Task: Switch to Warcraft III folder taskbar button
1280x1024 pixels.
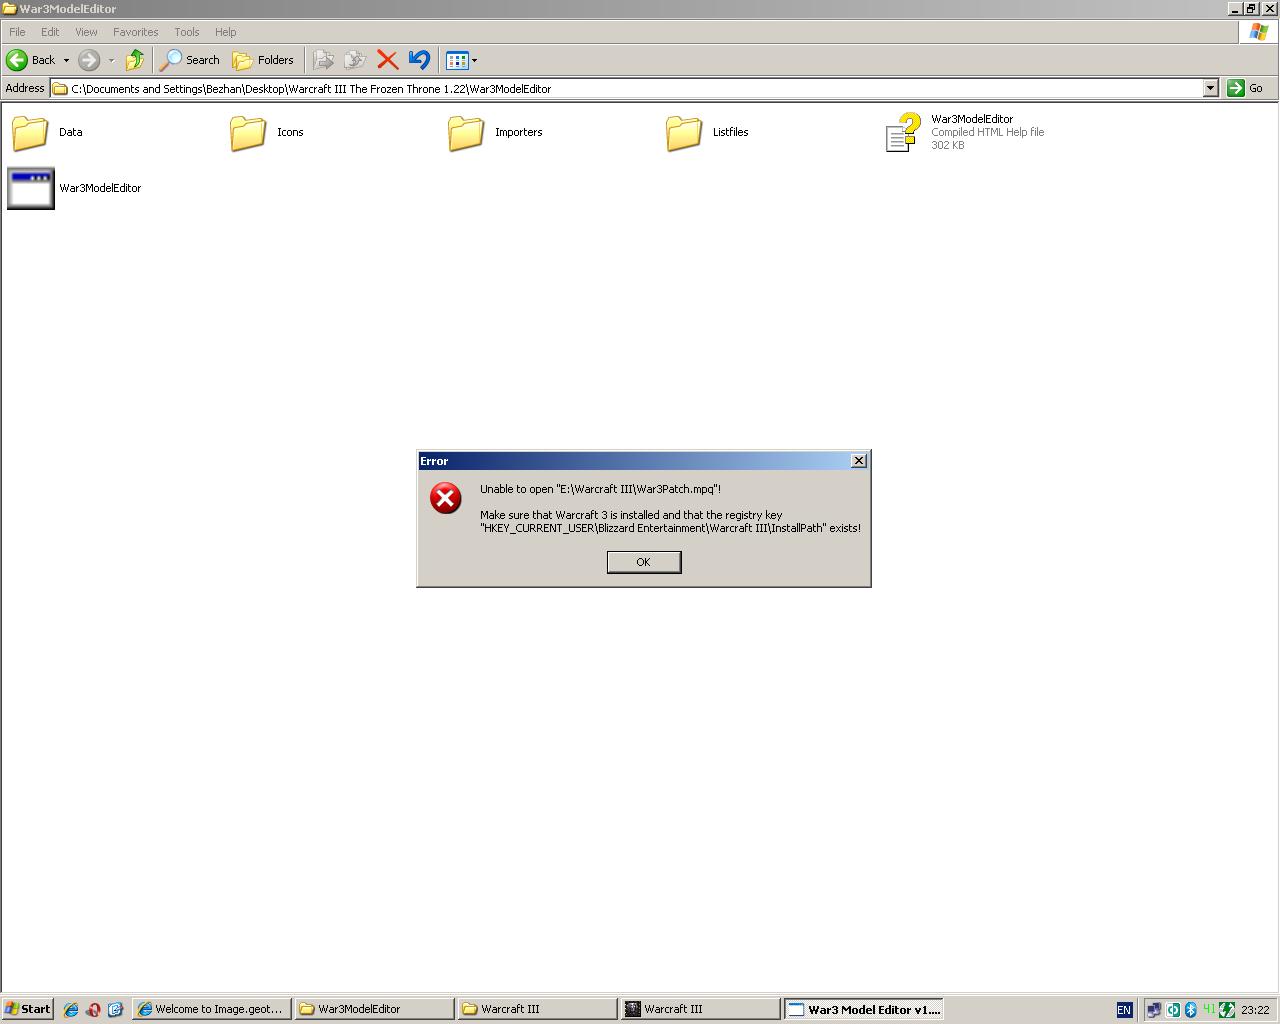Action: (538, 1009)
